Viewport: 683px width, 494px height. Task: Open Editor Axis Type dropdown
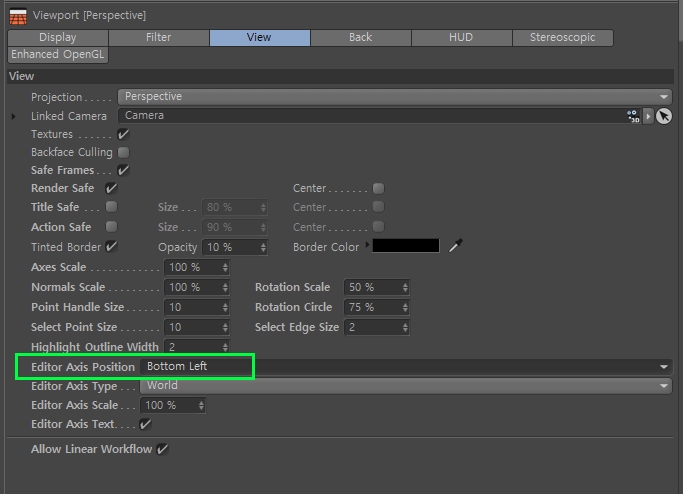coord(406,386)
